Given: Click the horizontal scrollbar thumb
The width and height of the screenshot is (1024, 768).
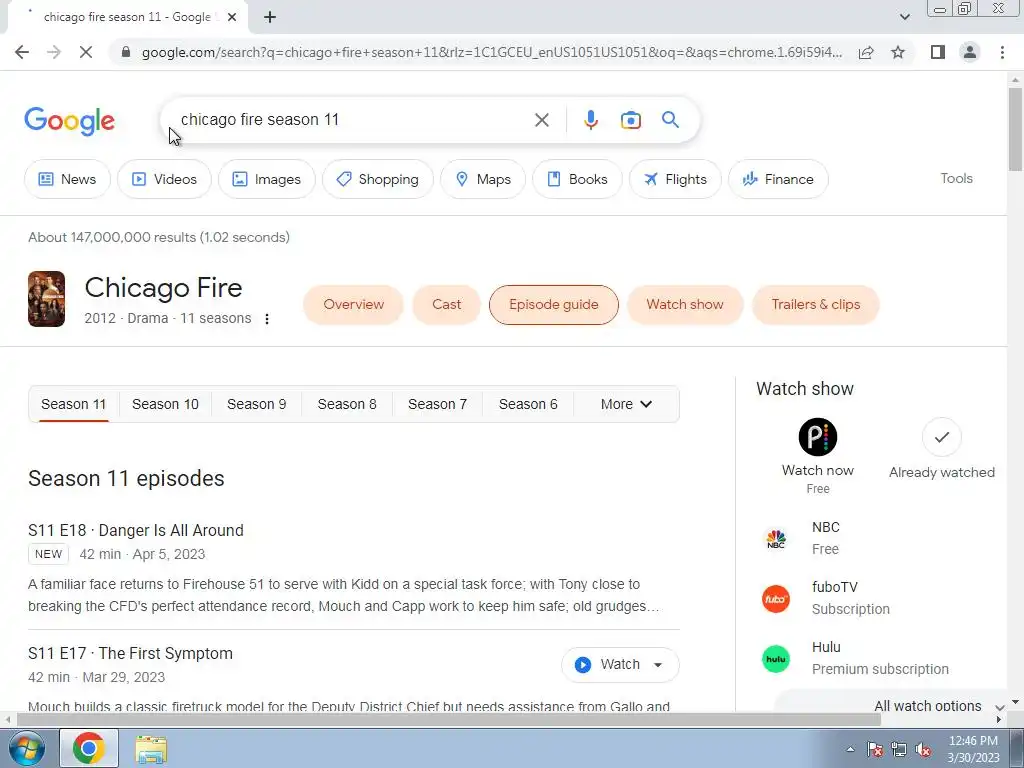Looking at the screenshot, I should pyautogui.click(x=448, y=720).
